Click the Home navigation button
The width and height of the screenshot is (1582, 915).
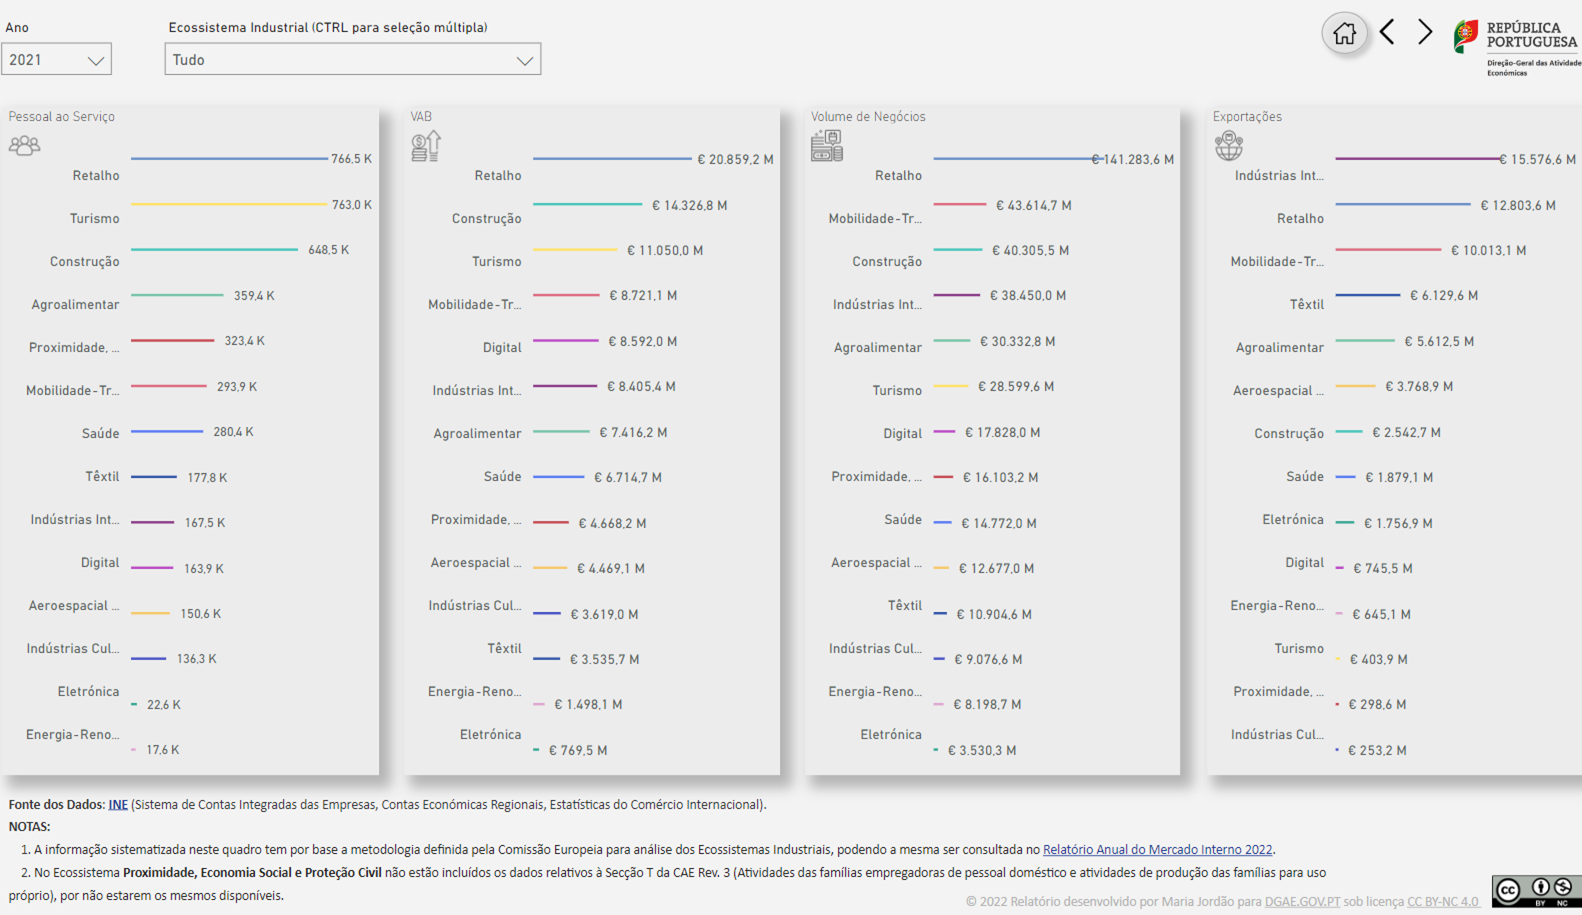pos(1344,34)
